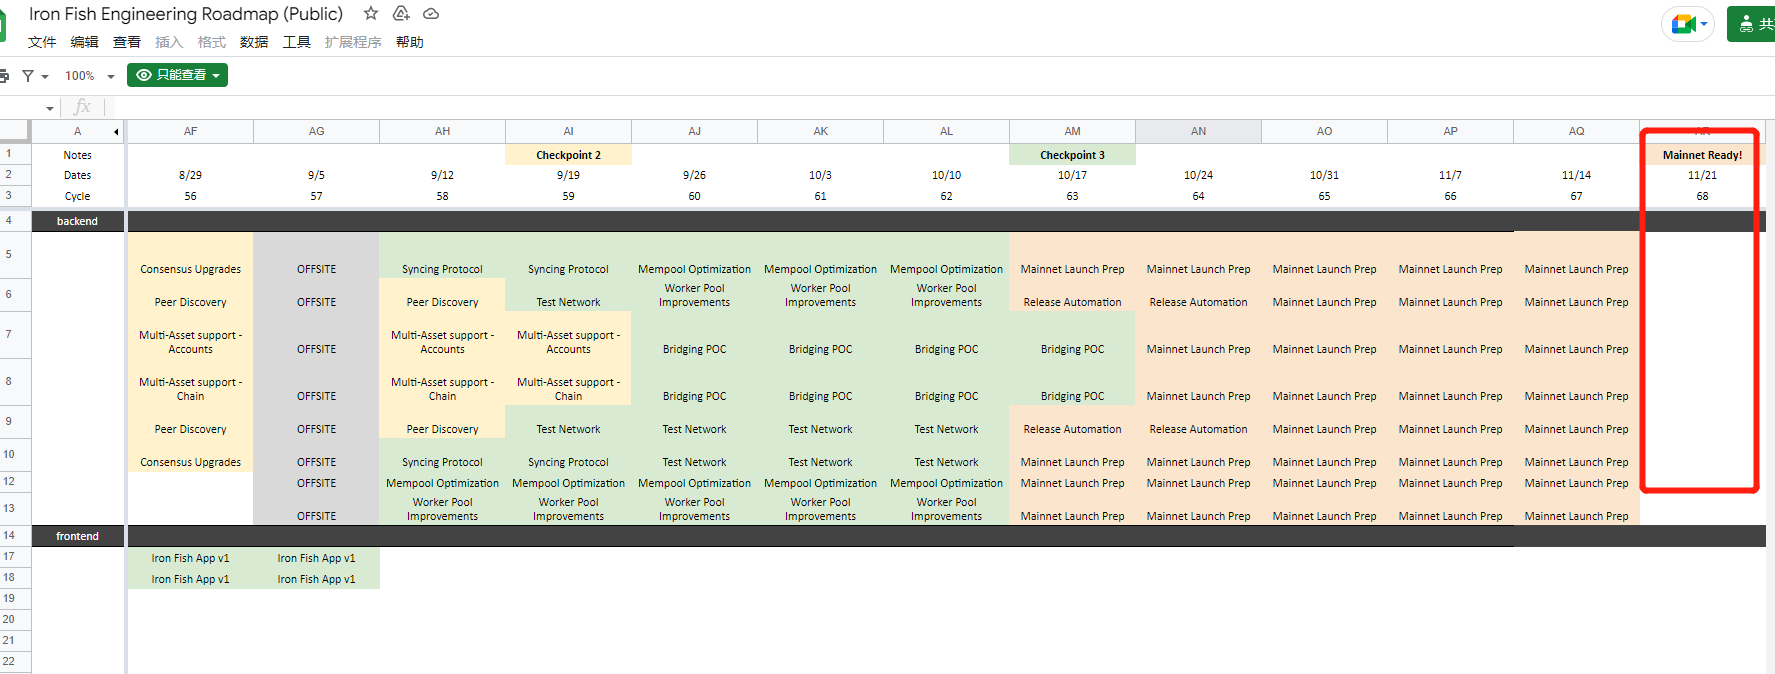Select the Dates label cell
The image size is (1775, 674).
(x=77, y=175)
